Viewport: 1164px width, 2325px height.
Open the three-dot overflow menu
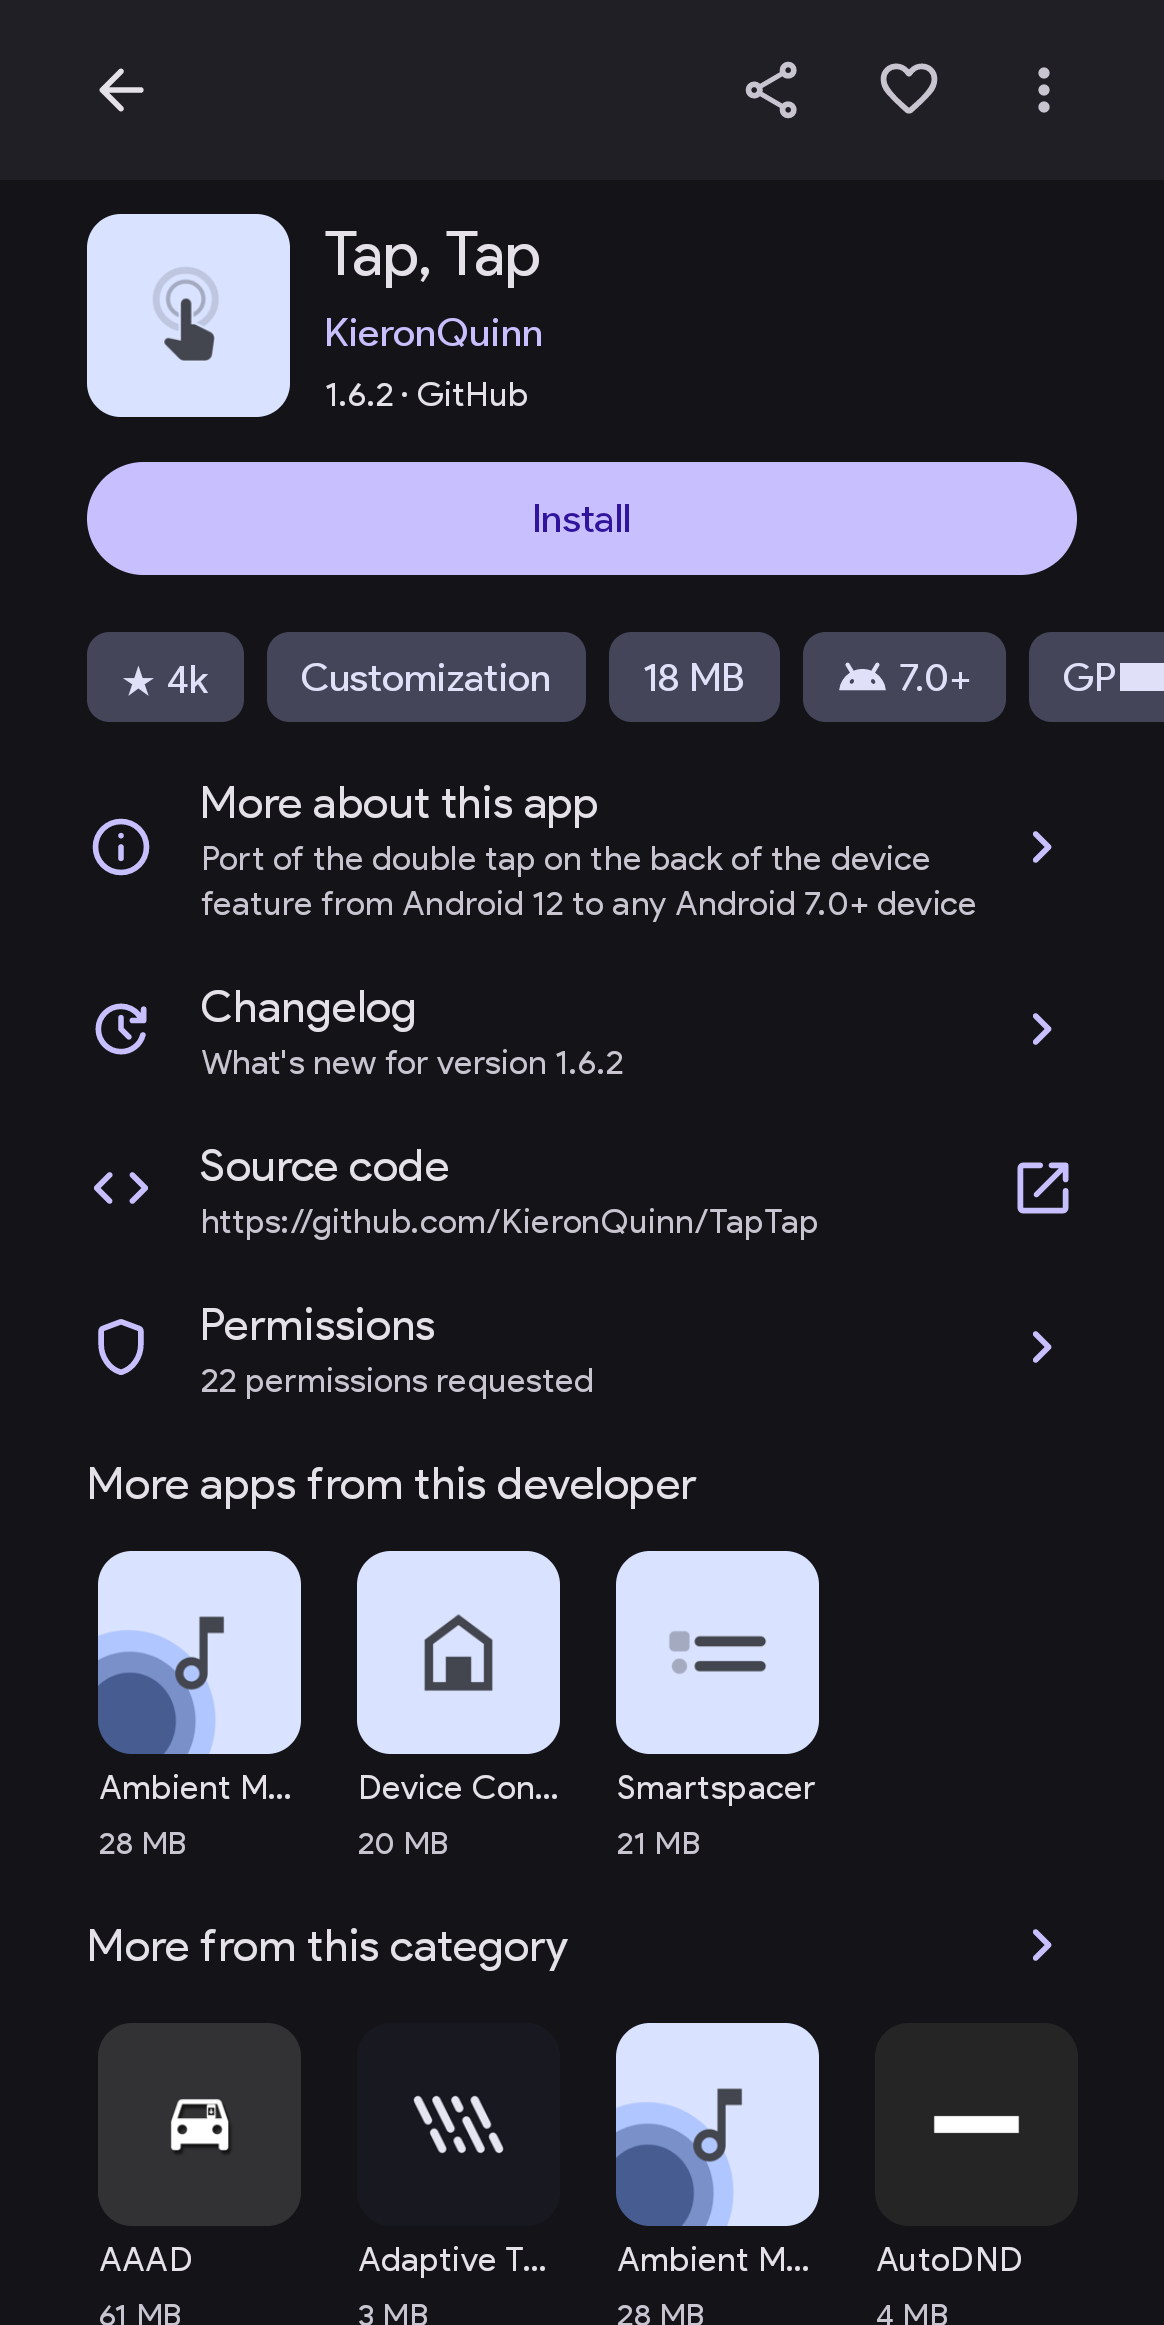1043,90
